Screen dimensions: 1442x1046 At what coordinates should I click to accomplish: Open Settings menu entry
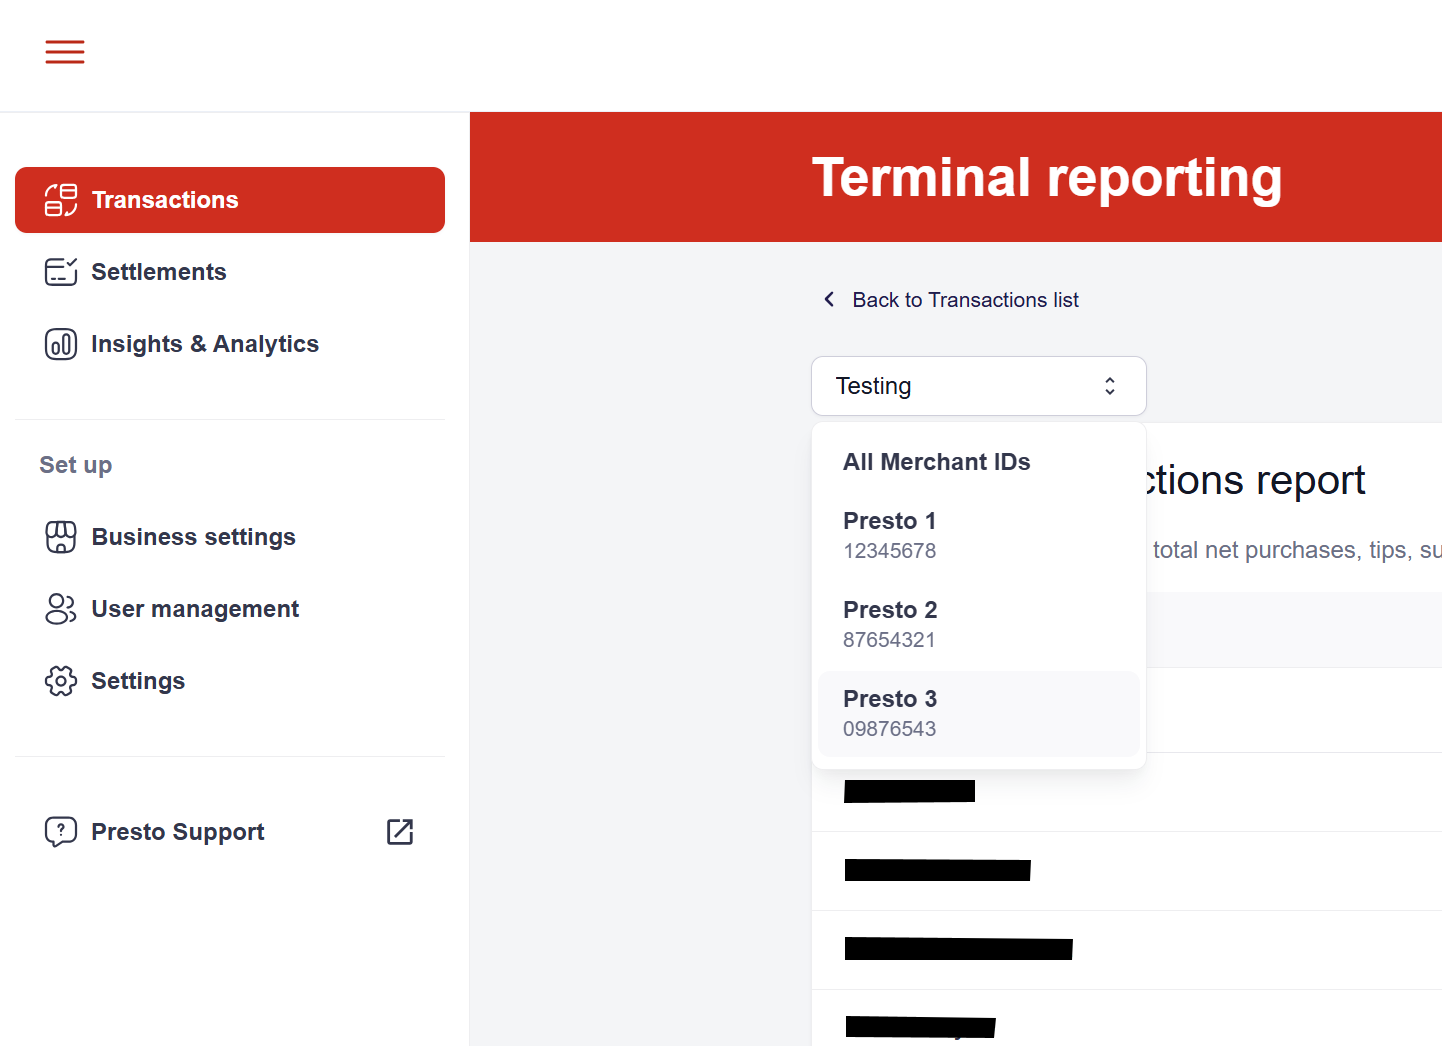230,681
